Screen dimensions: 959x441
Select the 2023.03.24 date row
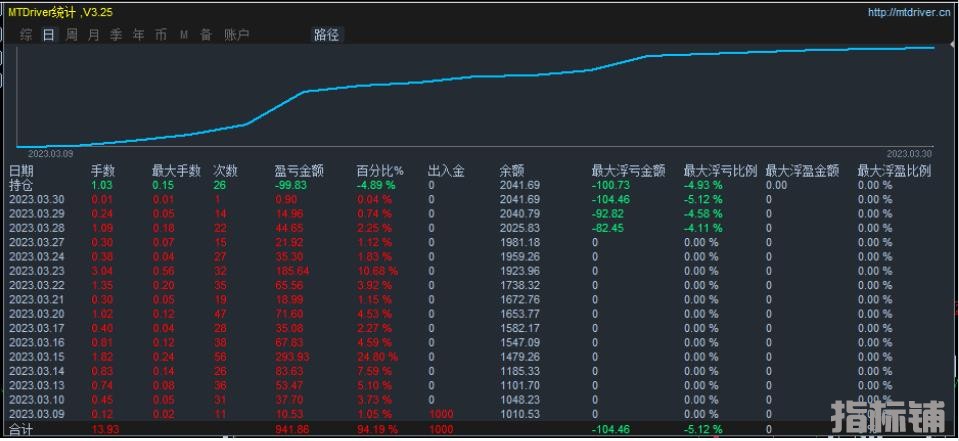[x=37, y=256]
